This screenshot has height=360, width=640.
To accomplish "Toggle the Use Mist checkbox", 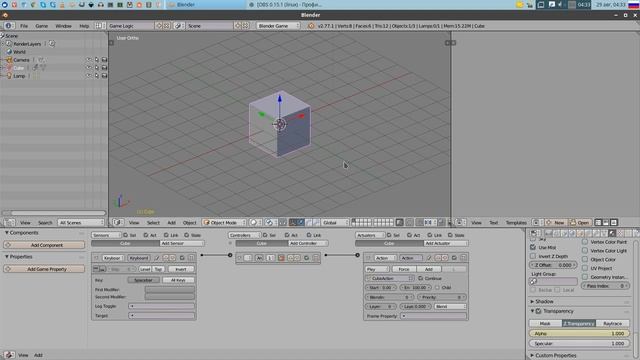I will (533, 247).
